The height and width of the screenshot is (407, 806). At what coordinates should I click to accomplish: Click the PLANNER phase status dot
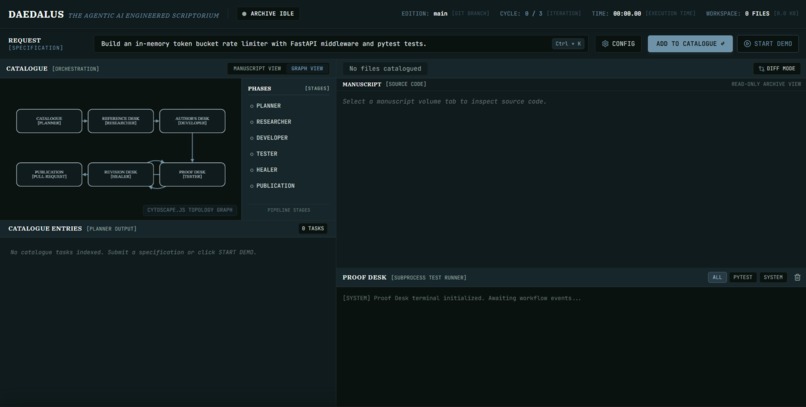252,106
